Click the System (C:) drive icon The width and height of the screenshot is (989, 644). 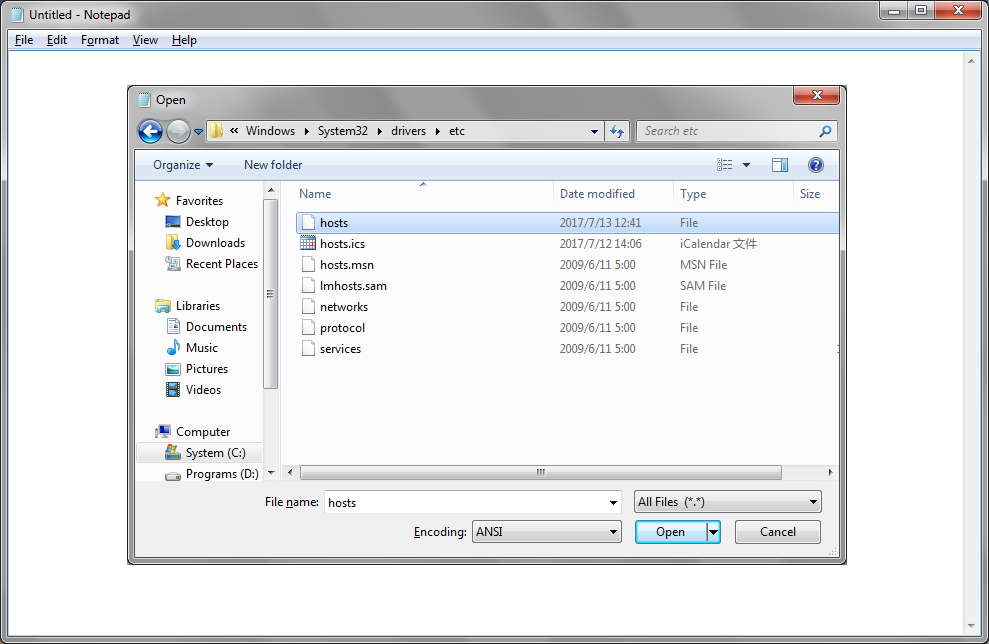(173, 452)
